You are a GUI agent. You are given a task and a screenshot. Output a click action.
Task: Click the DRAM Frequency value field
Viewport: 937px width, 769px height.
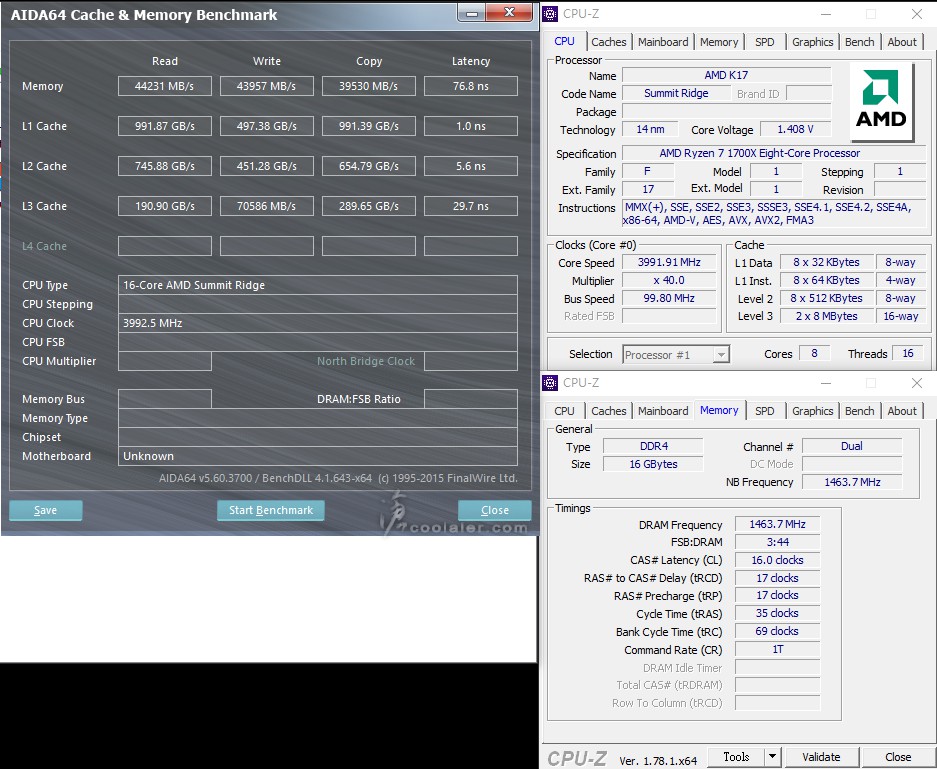point(777,525)
